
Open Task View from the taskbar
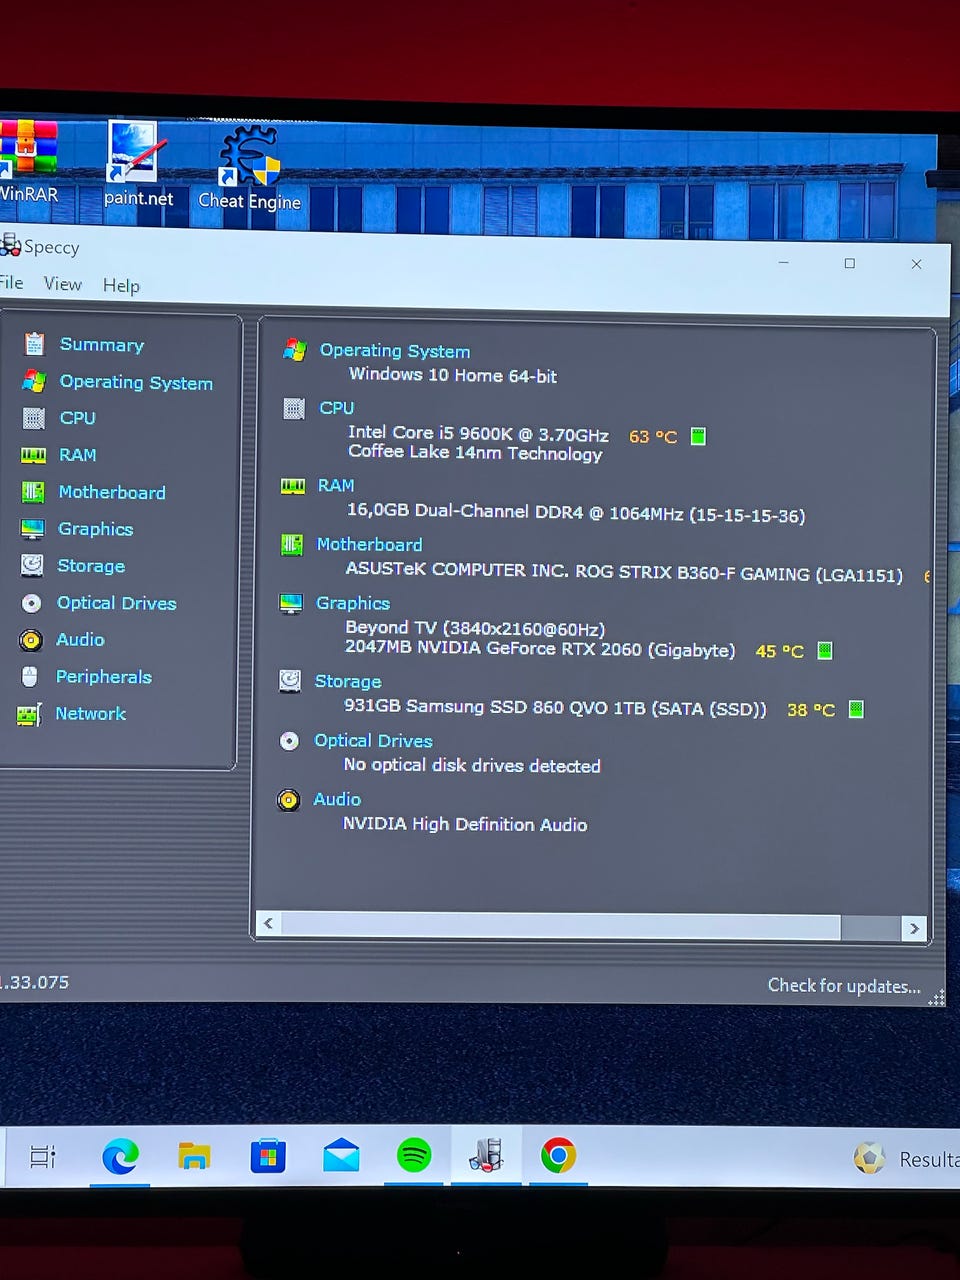pyautogui.click(x=42, y=1157)
